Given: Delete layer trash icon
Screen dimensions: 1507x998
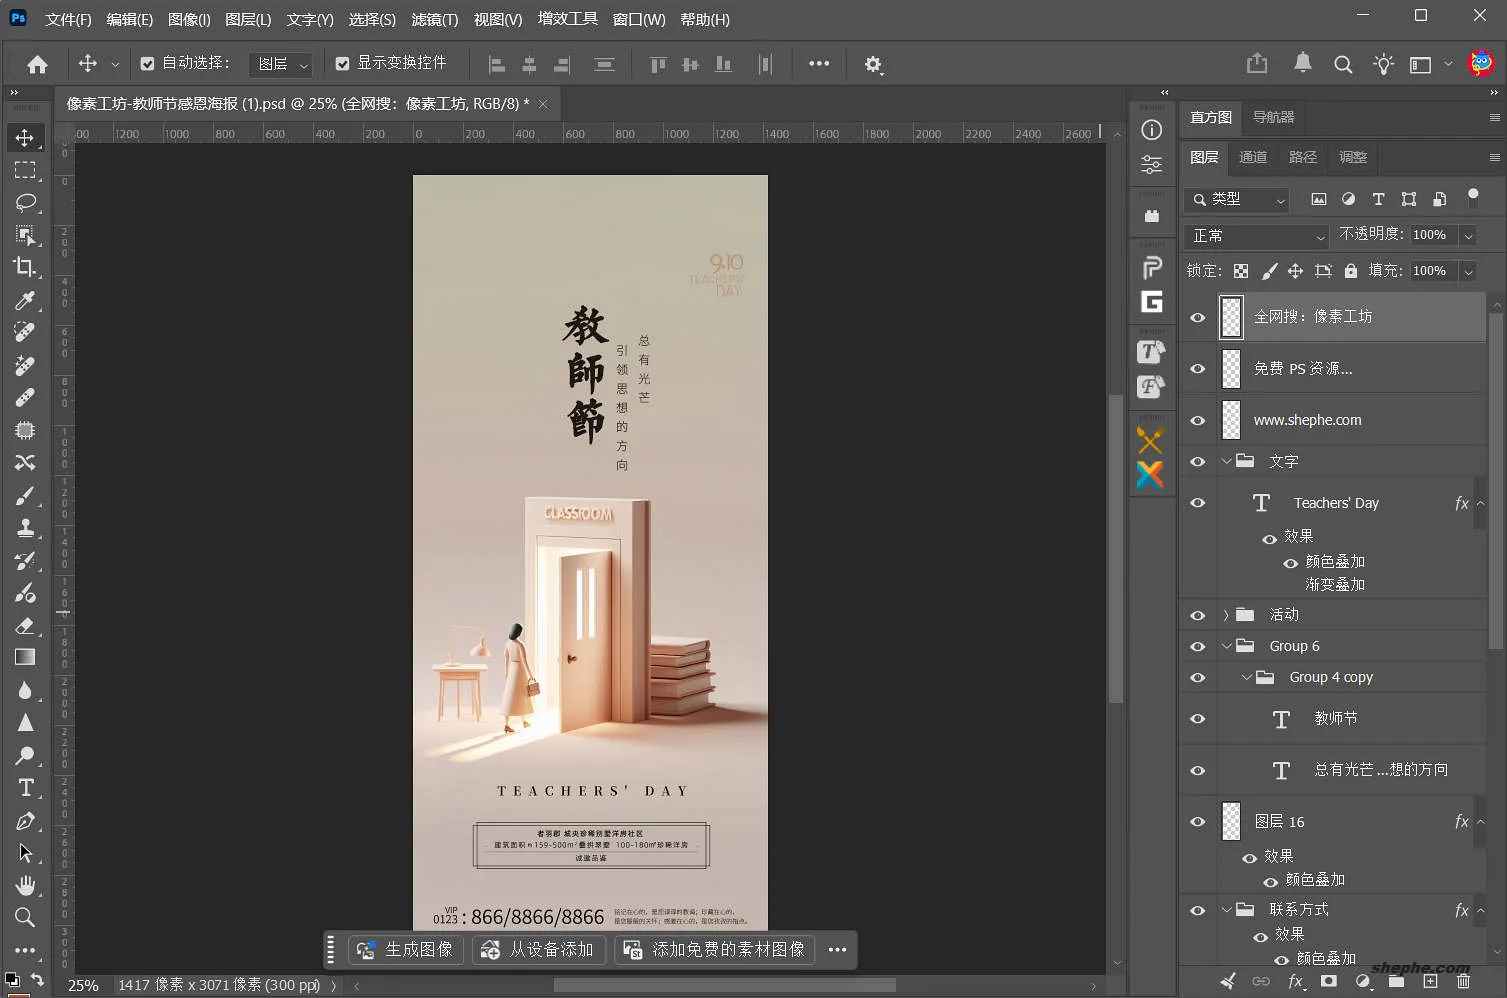Looking at the screenshot, I should pyautogui.click(x=1464, y=982).
